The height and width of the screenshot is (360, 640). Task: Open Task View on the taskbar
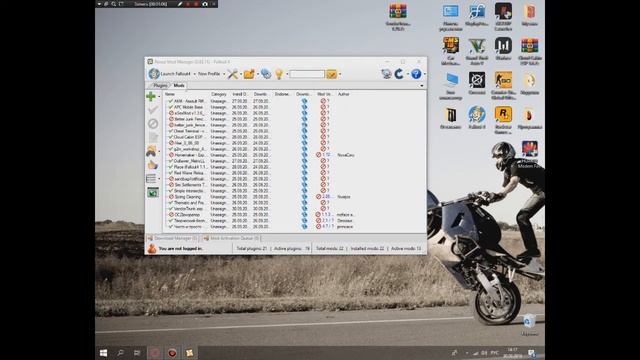point(137,353)
